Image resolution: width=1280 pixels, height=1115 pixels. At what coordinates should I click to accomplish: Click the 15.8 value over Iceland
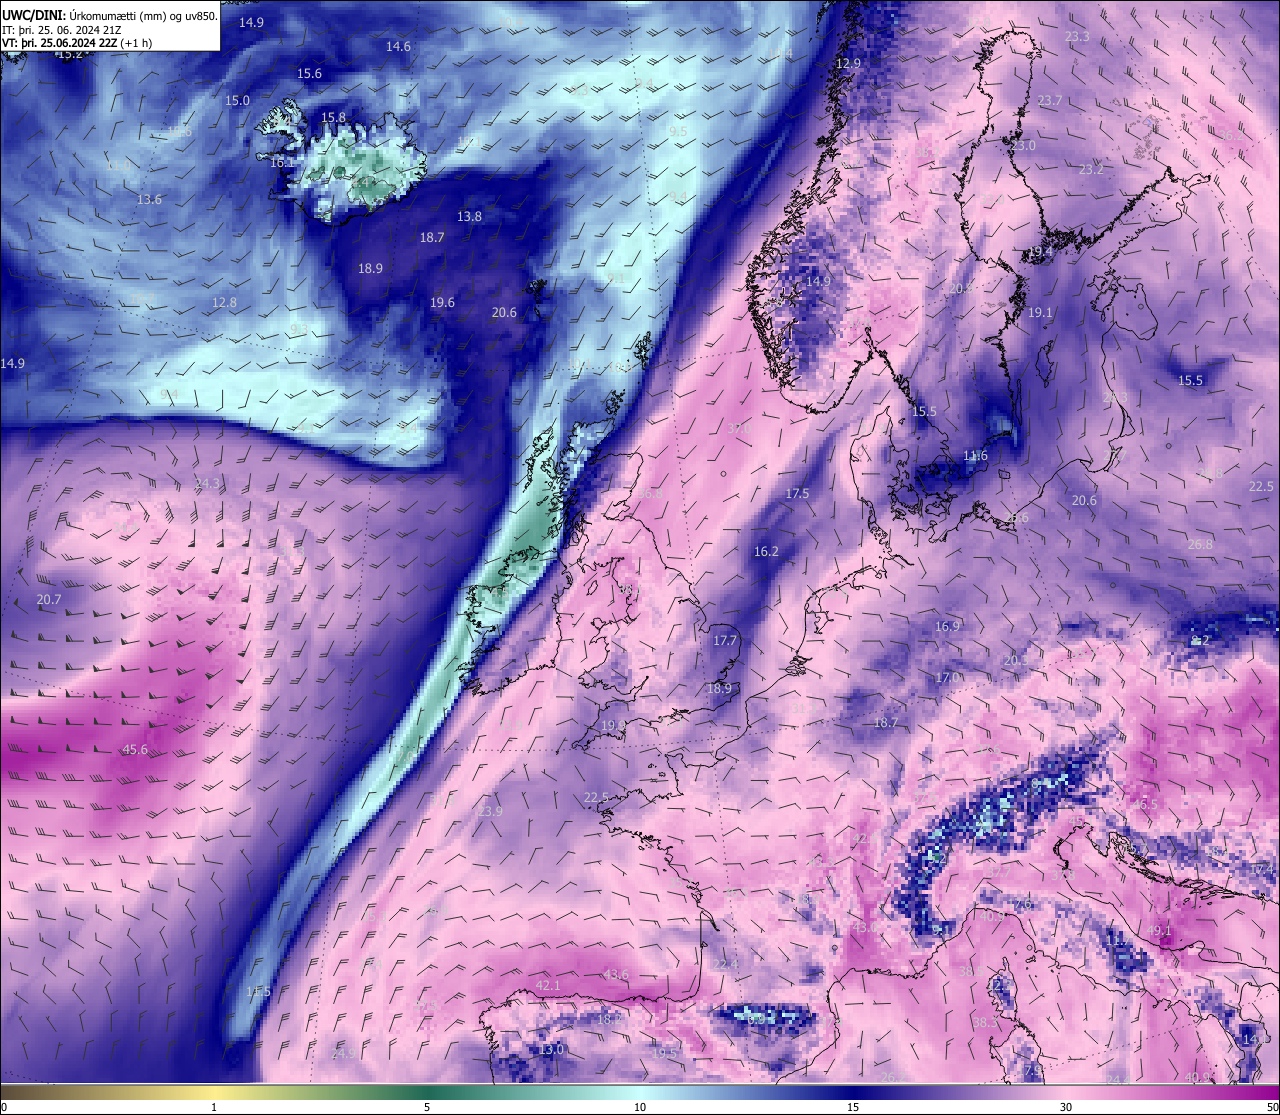333,117
